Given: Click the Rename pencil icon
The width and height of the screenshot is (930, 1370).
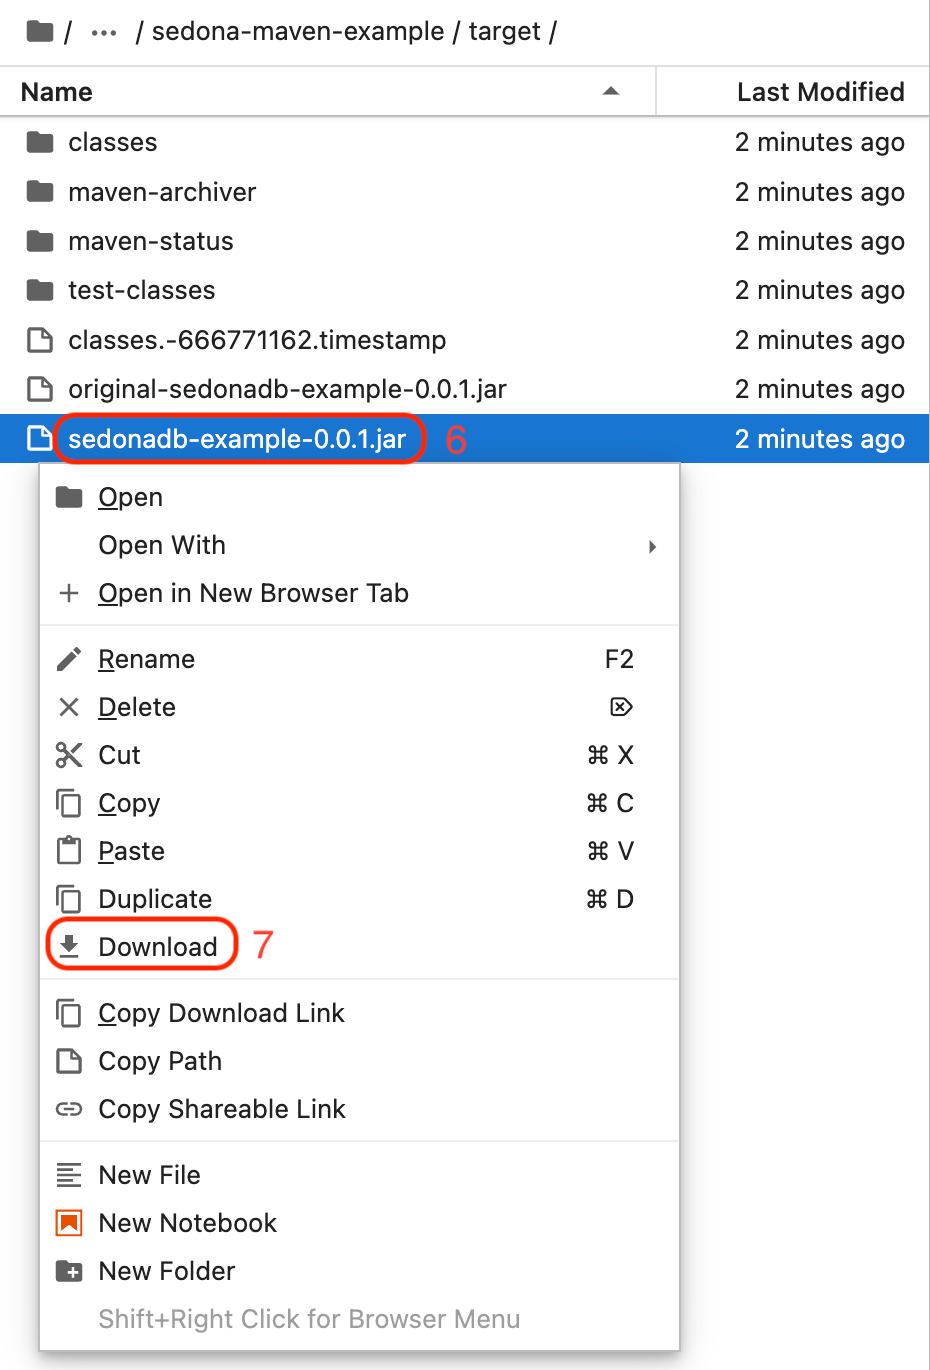Looking at the screenshot, I should click(x=68, y=659).
